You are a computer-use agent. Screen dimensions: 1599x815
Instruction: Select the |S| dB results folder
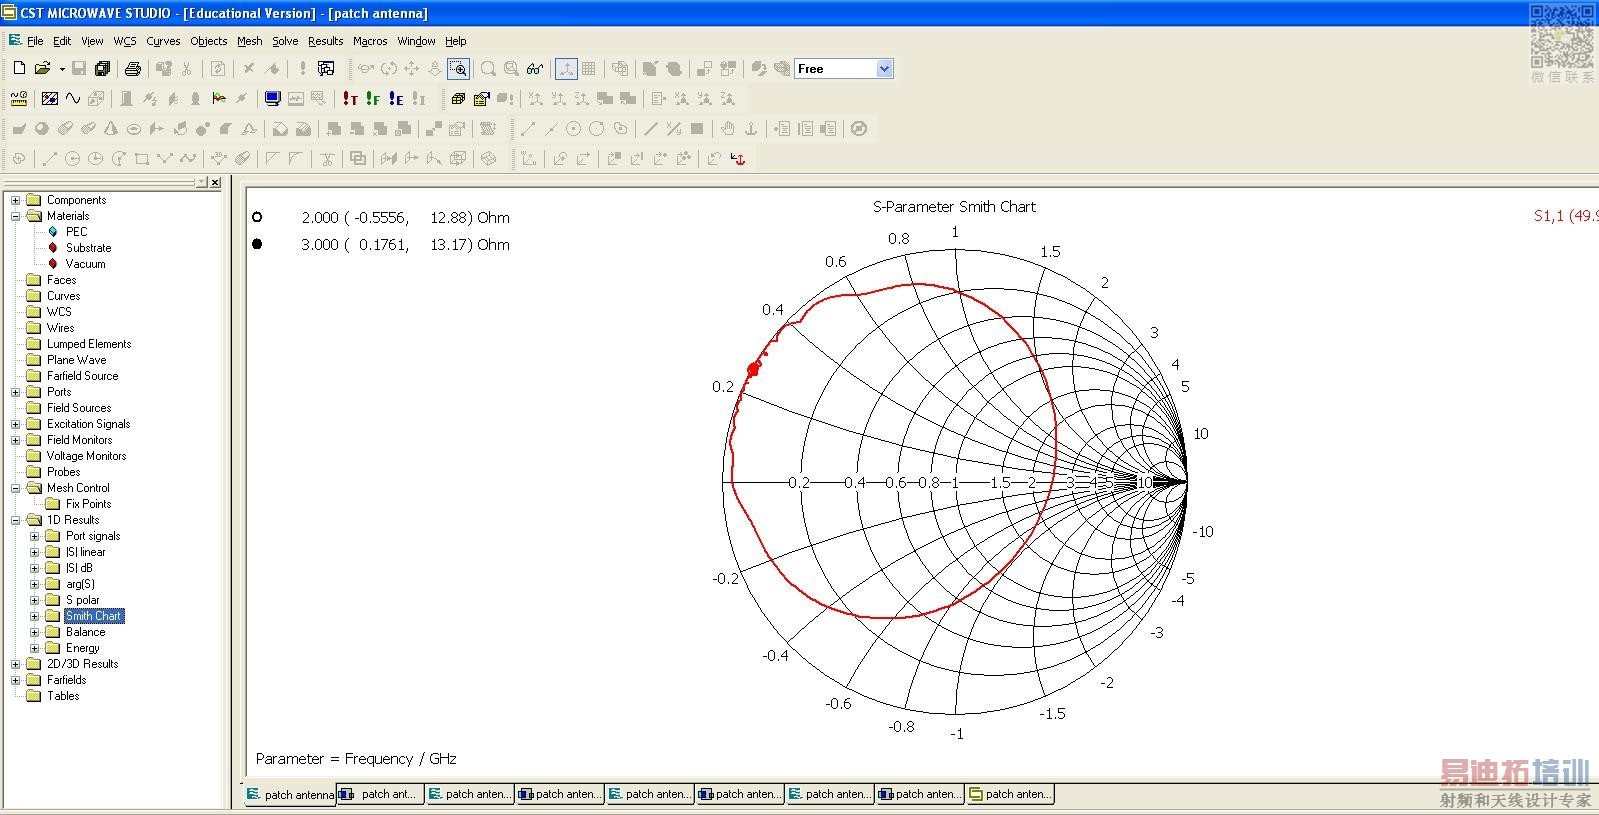point(79,568)
